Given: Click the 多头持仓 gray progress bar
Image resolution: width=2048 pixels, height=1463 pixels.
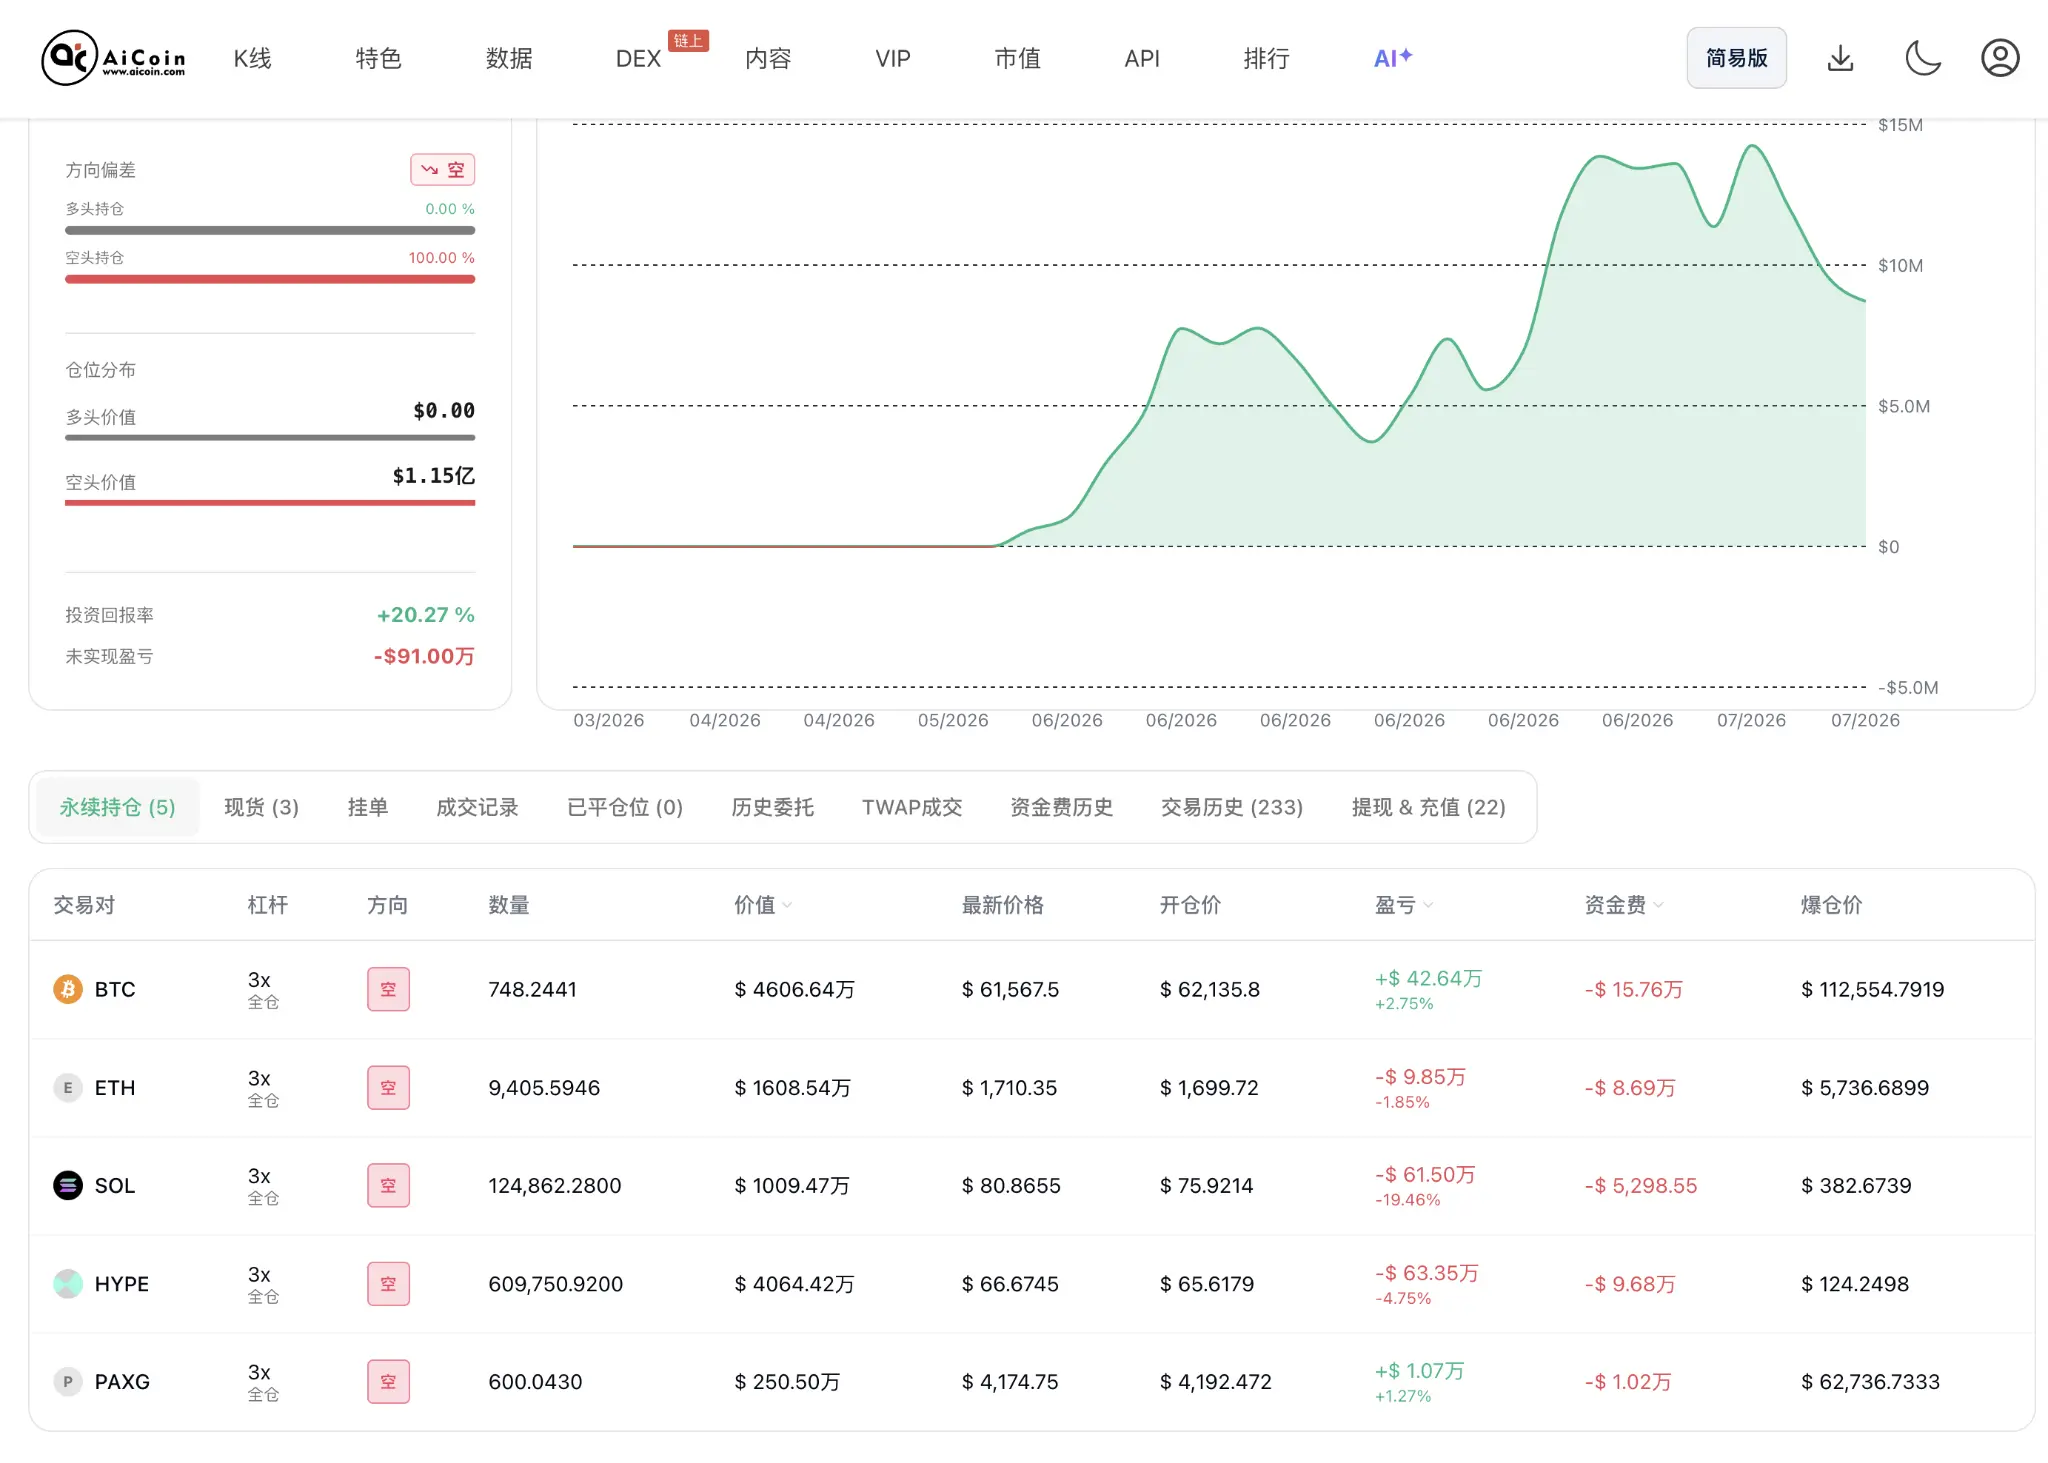Looking at the screenshot, I should (x=270, y=230).
